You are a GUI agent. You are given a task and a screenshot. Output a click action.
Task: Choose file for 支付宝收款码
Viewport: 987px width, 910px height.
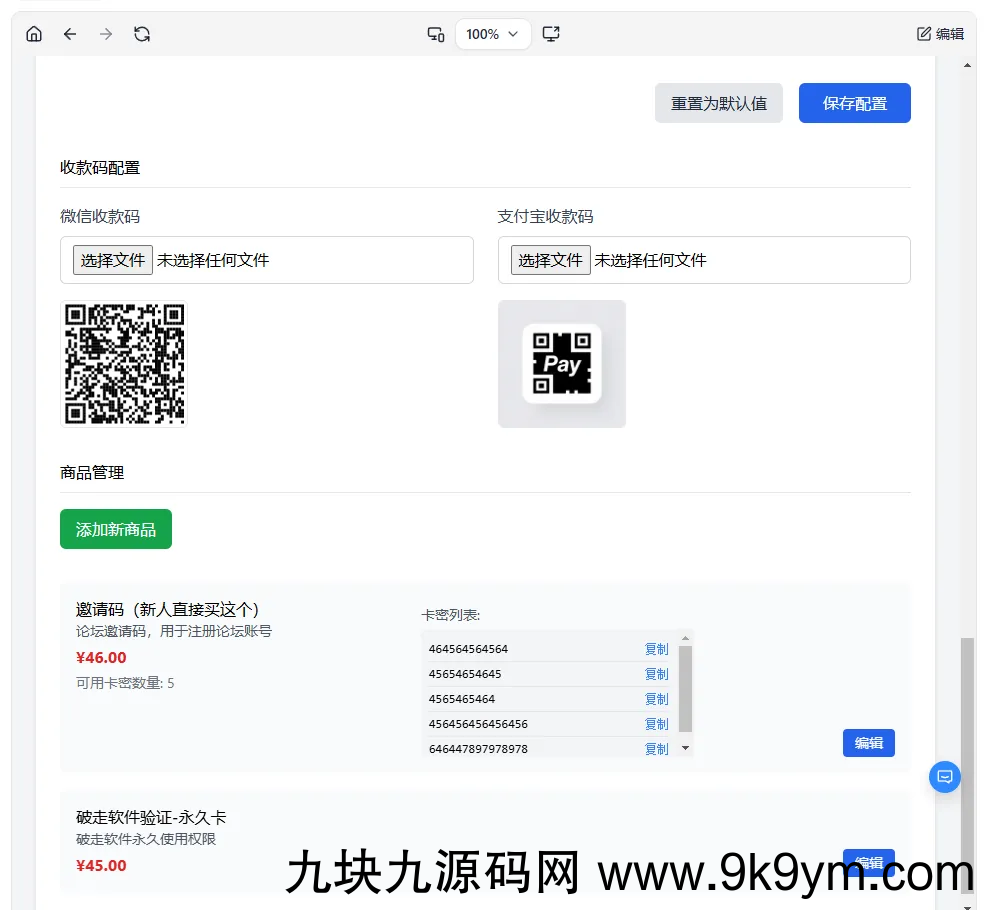(x=551, y=260)
